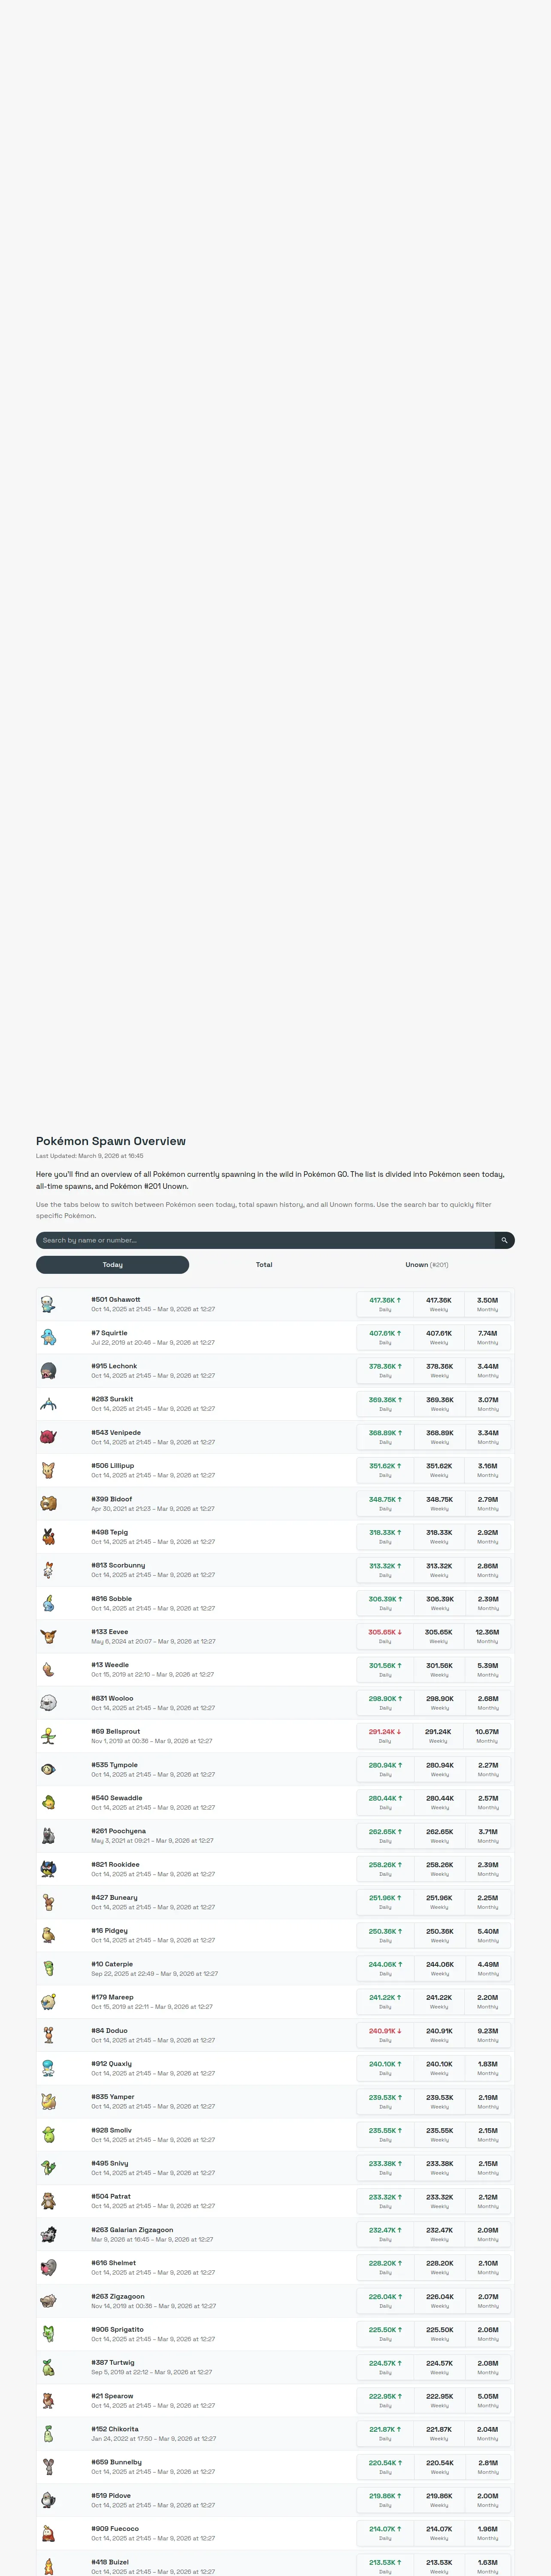Click the Surskit sprite icon

(48, 1404)
